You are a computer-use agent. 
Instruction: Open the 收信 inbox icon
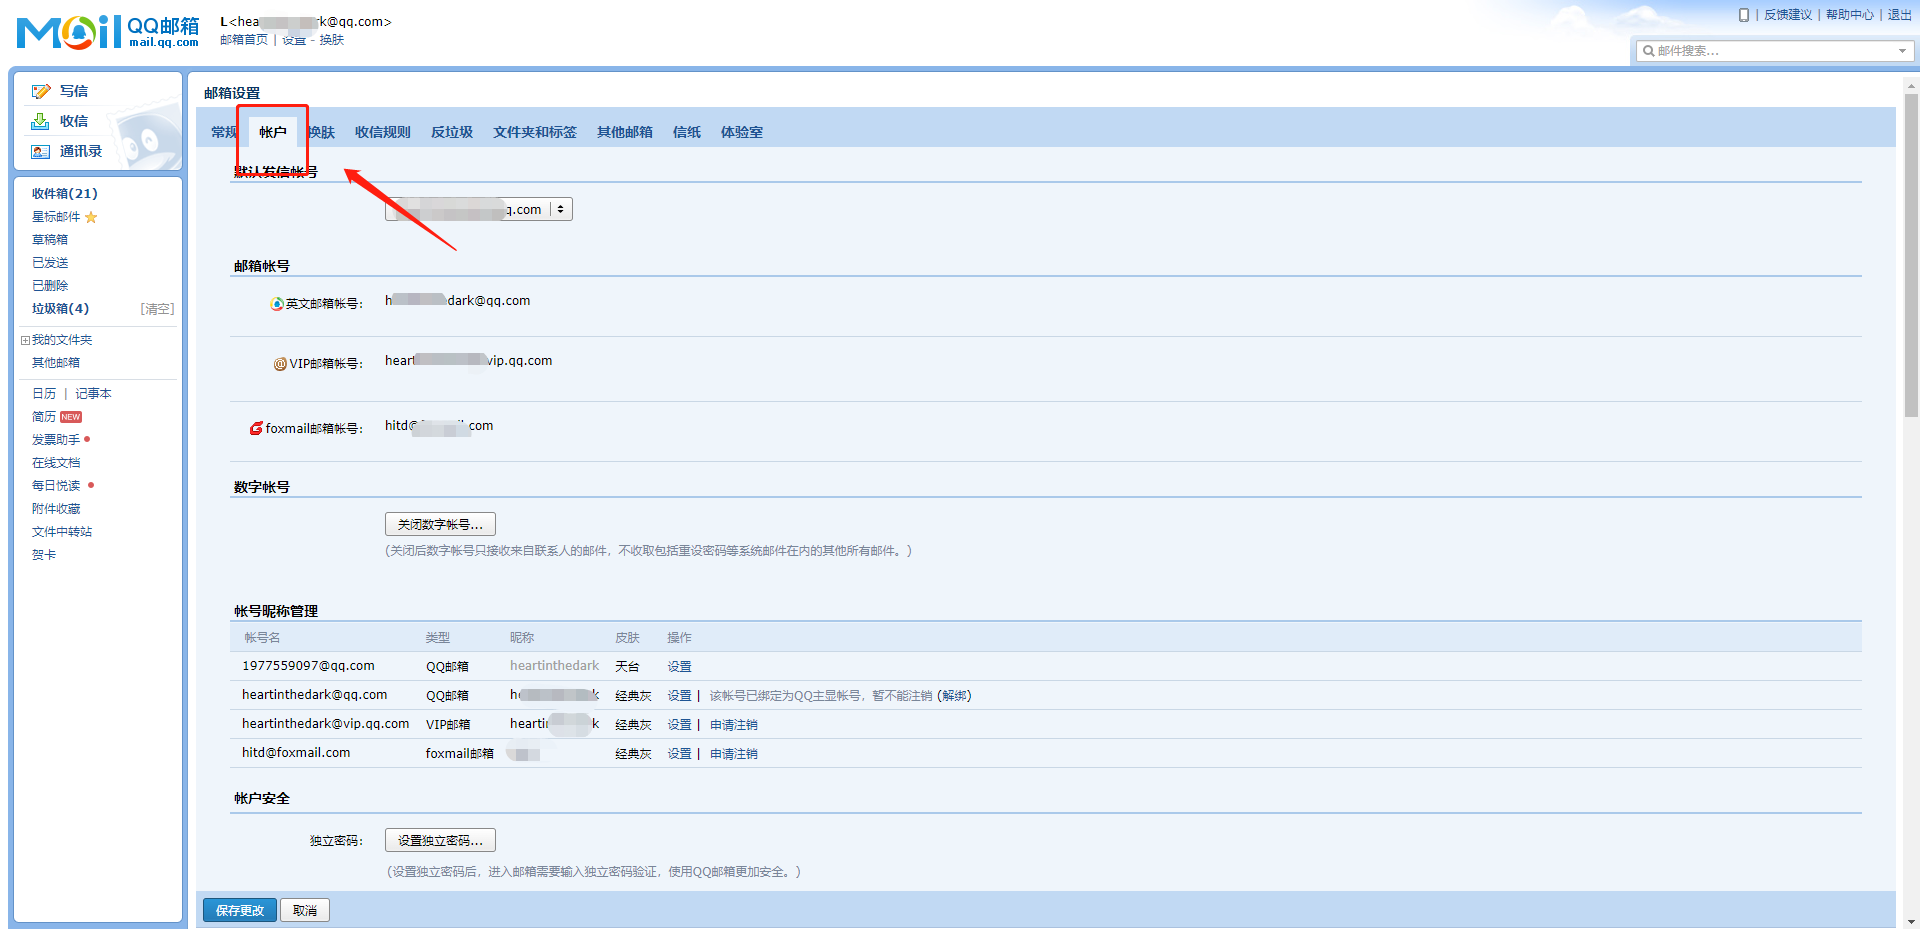click(40, 120)
